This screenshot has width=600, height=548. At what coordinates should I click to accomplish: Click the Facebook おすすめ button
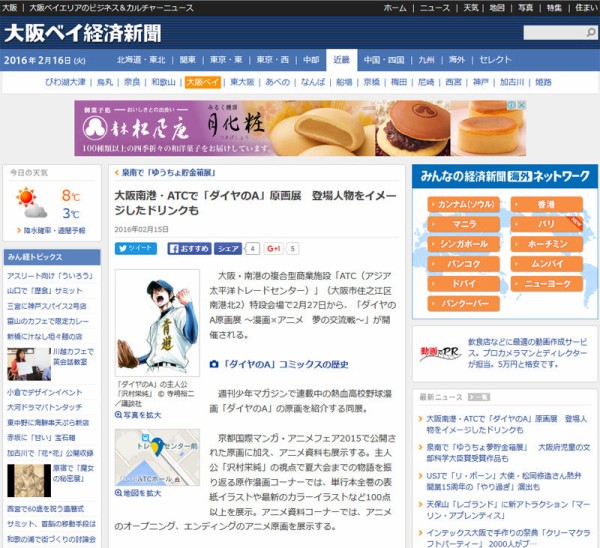click(x=189, y=248)
